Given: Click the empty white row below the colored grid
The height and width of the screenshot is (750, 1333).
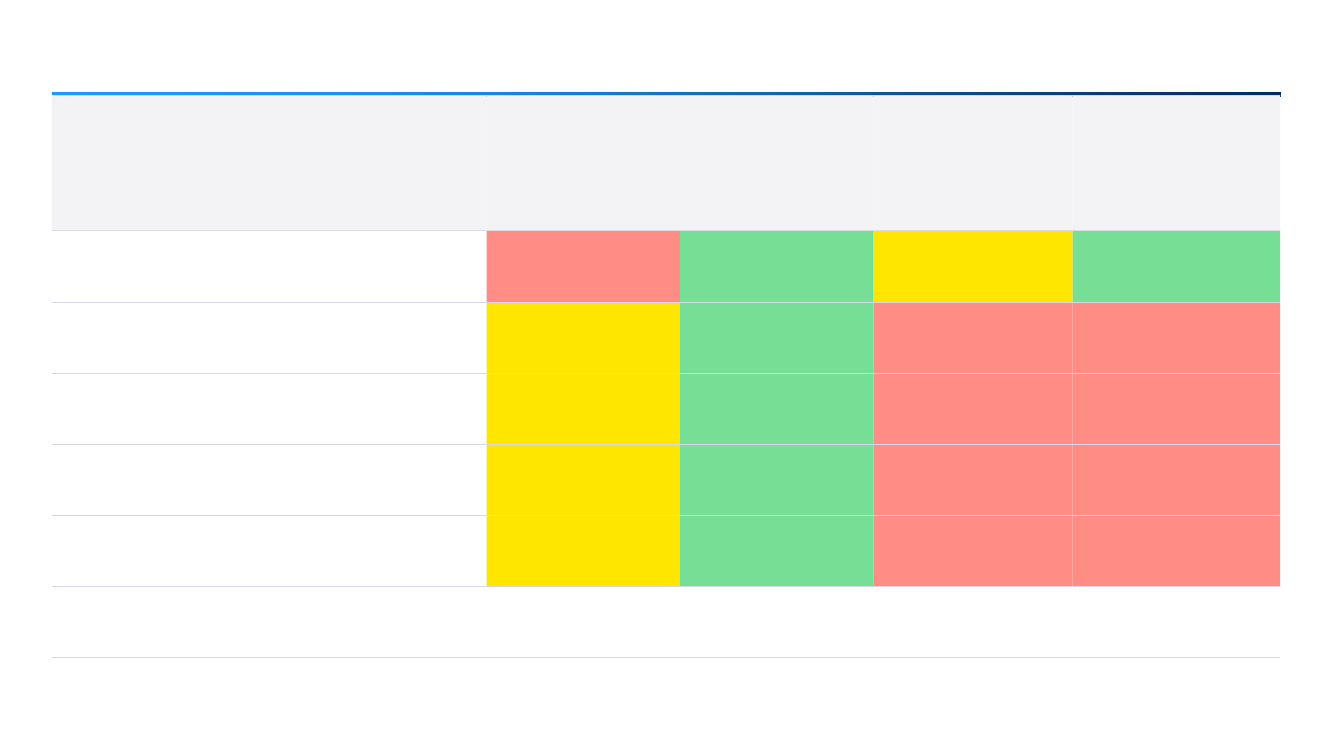Looking at the screenshot, I should (x=665, y=622).
